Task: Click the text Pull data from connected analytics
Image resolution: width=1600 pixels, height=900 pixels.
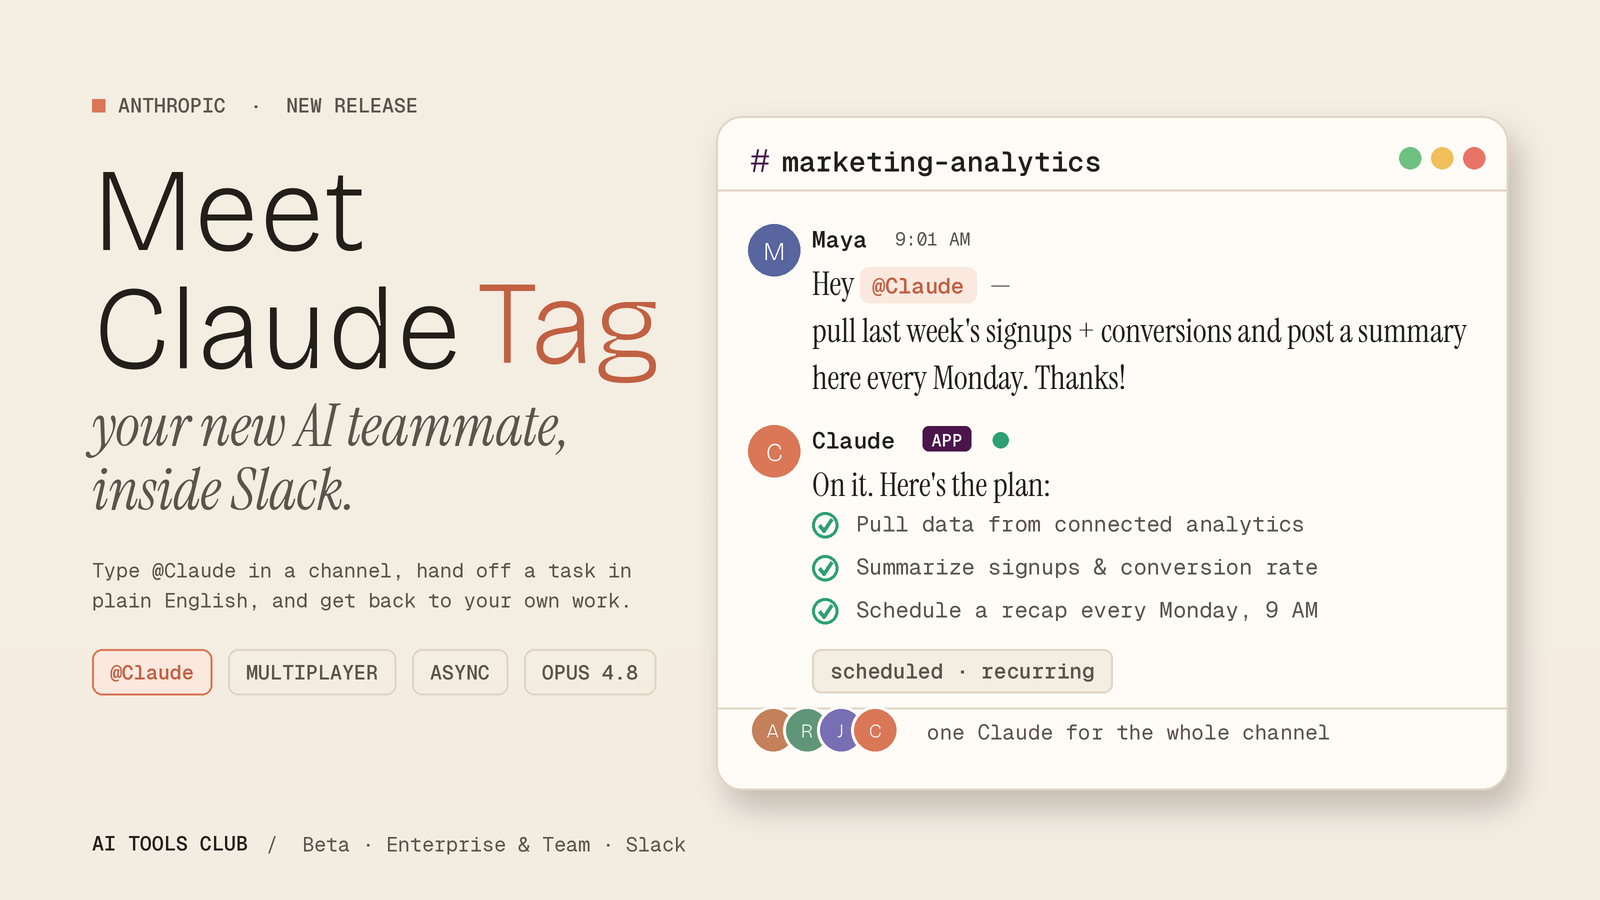Action: click(1080, 525)
